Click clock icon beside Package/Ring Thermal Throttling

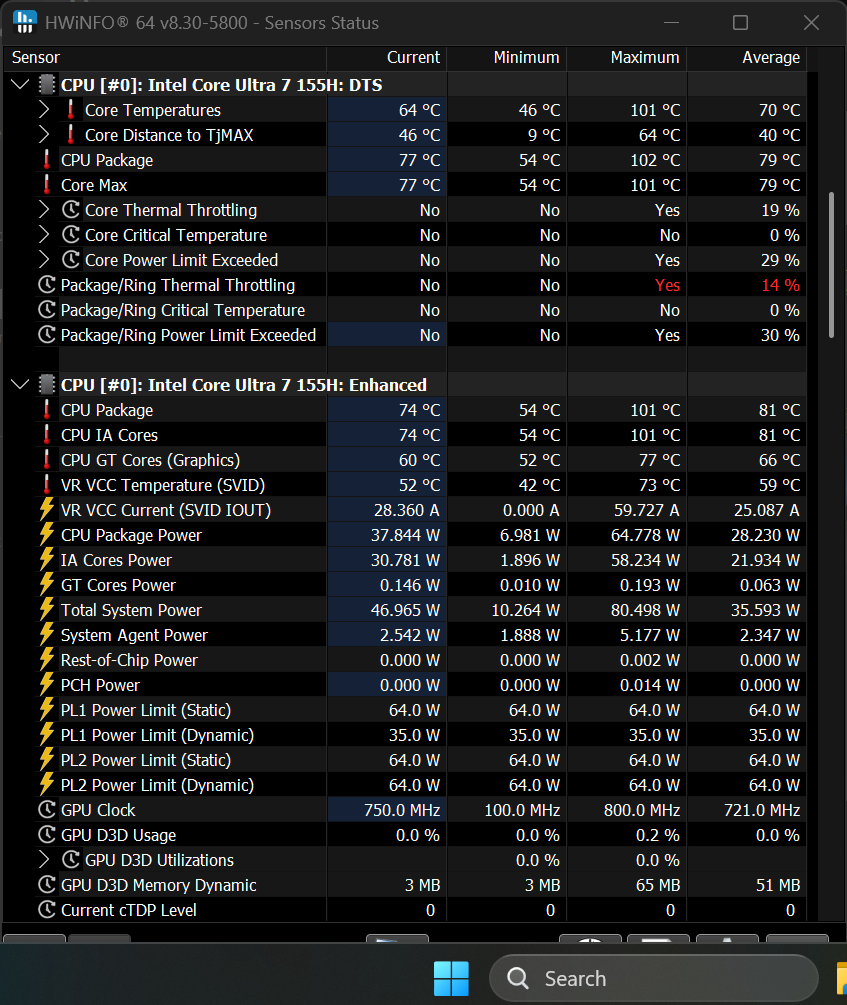pos(47,285)
